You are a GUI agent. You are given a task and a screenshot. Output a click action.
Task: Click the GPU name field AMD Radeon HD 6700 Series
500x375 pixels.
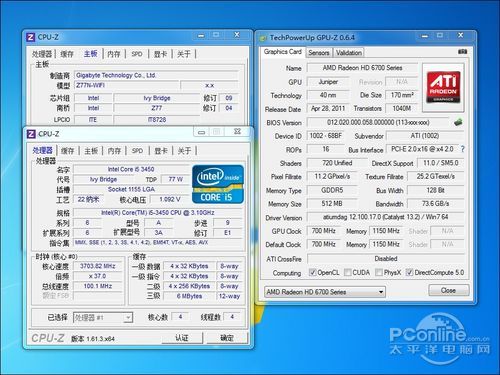point(362,68)
